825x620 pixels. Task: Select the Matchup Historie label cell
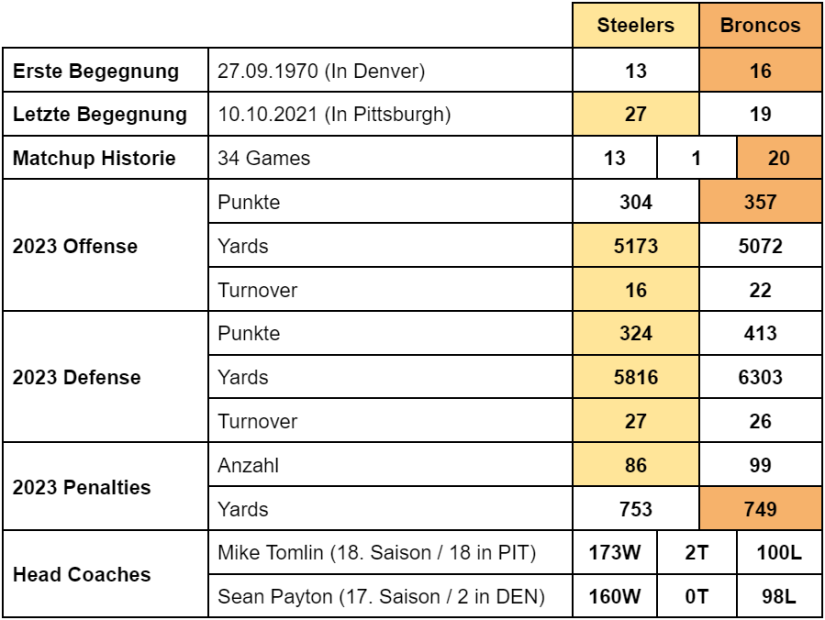tap(105, 158)
